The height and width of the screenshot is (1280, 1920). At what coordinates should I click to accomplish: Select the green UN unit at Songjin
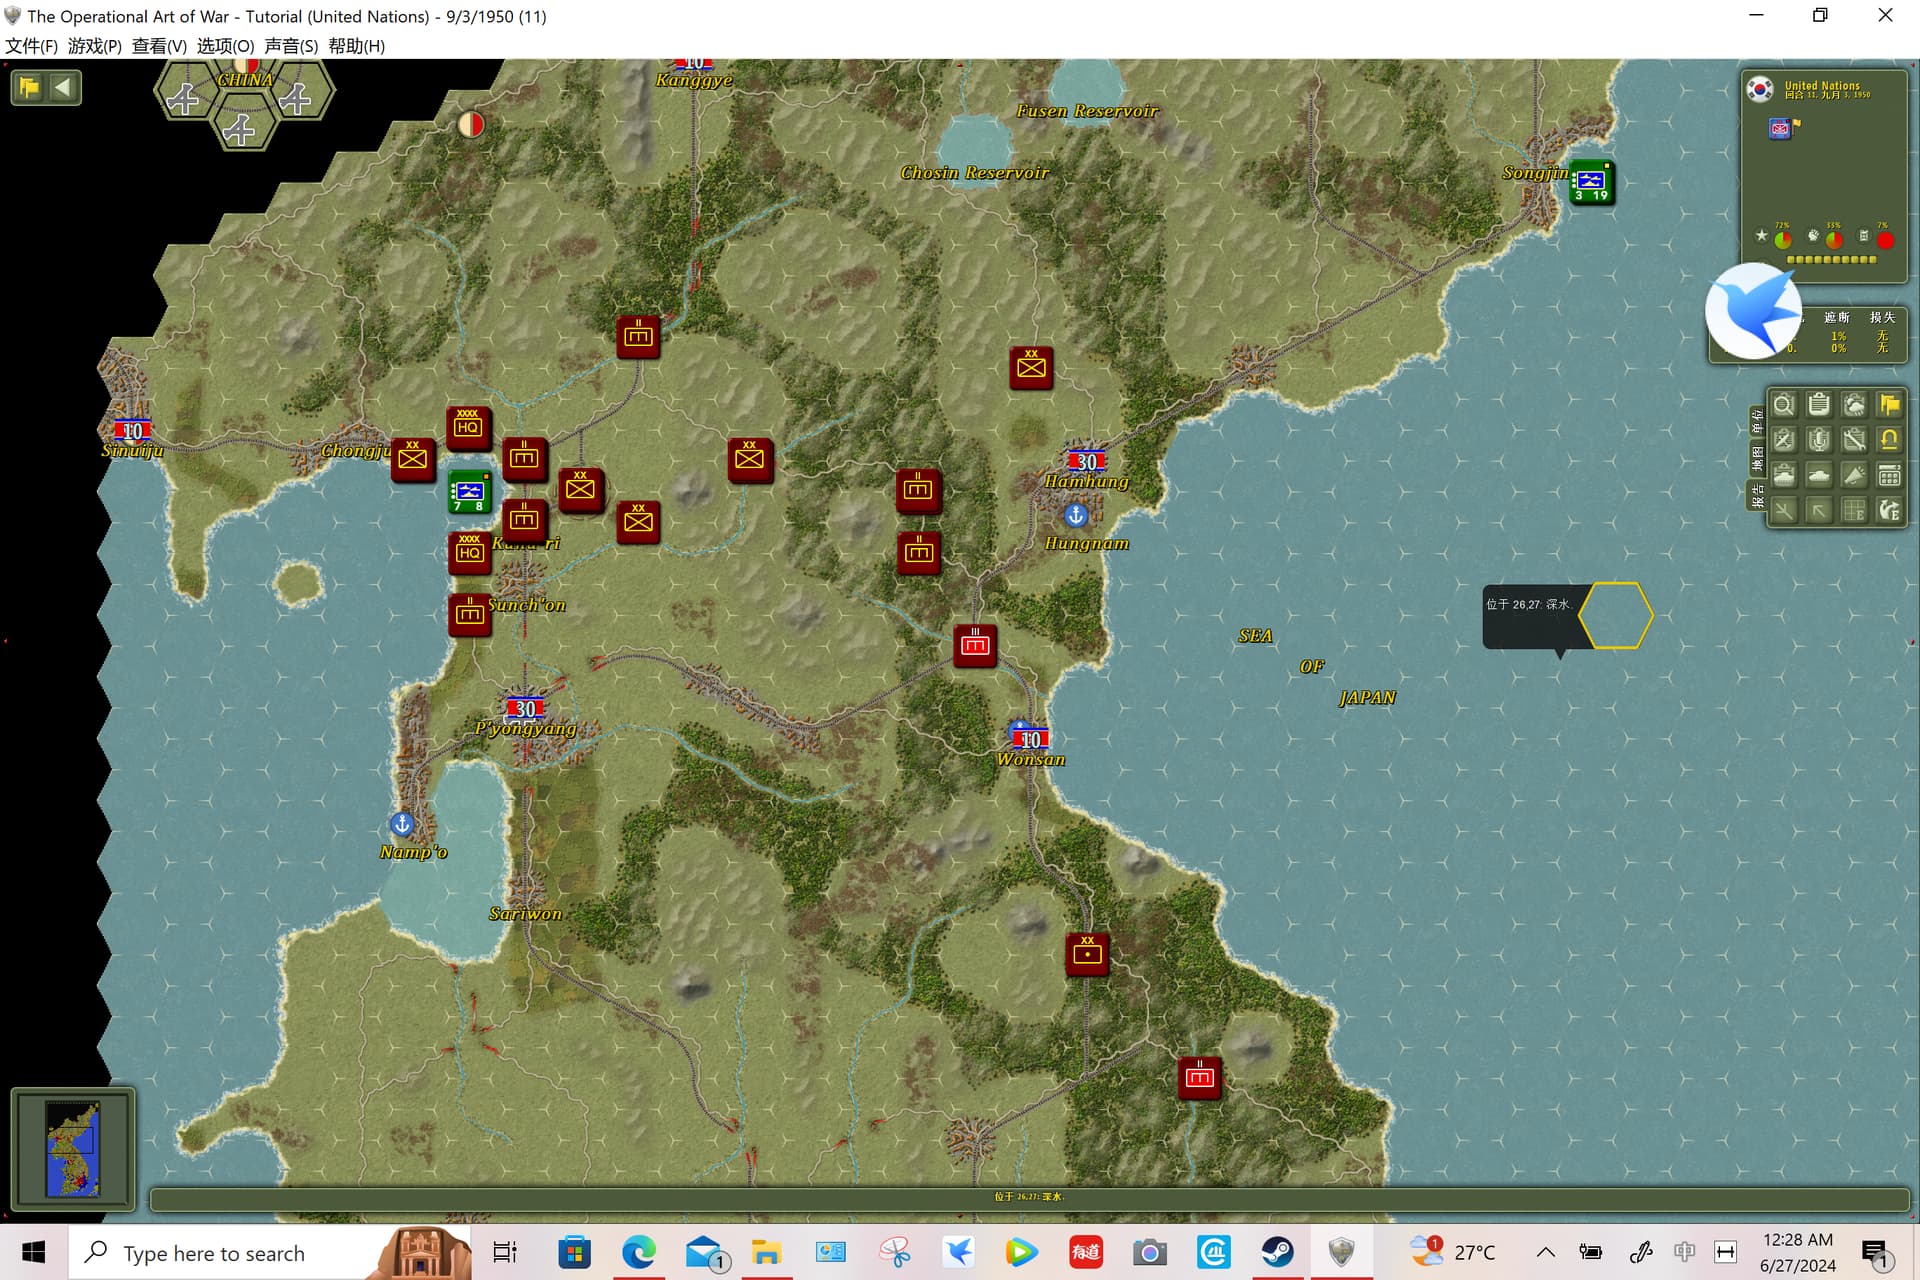click(x=1591, y=182)
